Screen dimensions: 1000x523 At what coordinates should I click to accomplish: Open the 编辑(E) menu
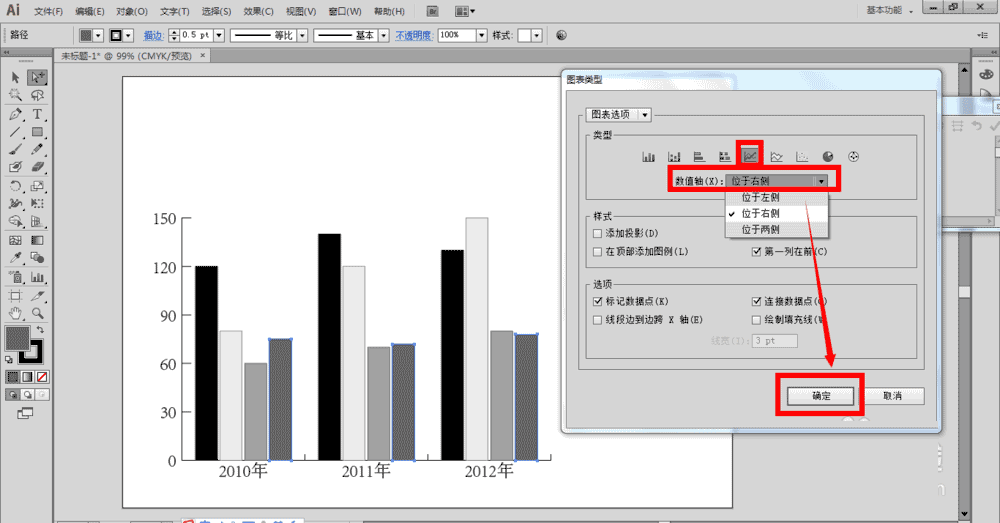(89, 11)
